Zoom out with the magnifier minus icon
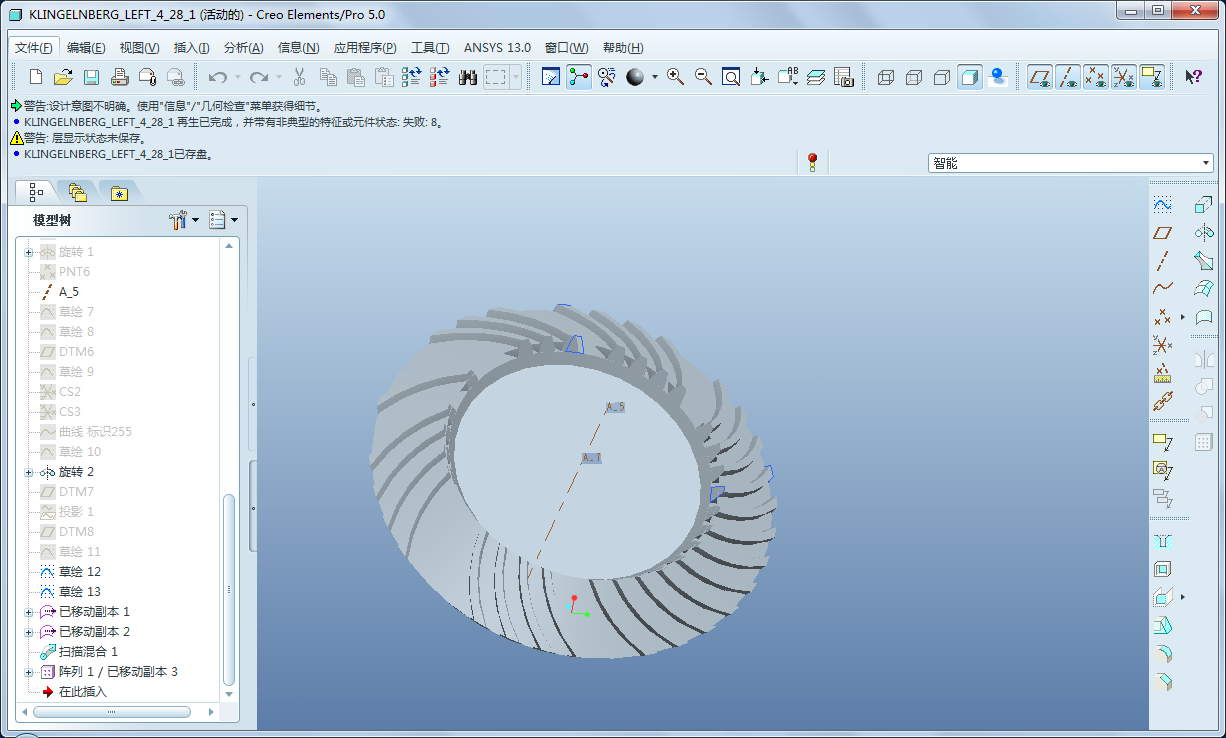Image resolution: width=1226 pixels, height=738 pixels. click(x=703, y=77)
